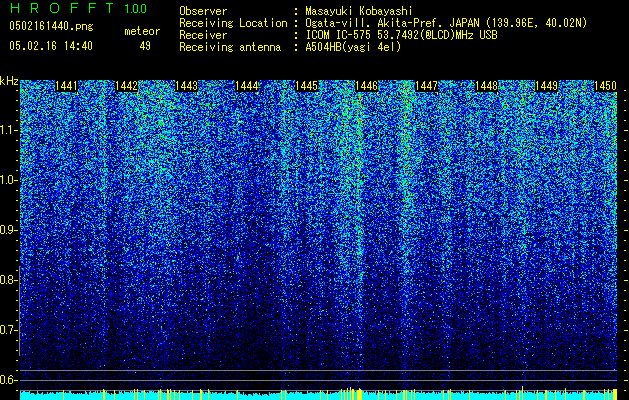Click the 1448 time marker
The width and height of the screenshot is (629, 400).
click(487, 86)
